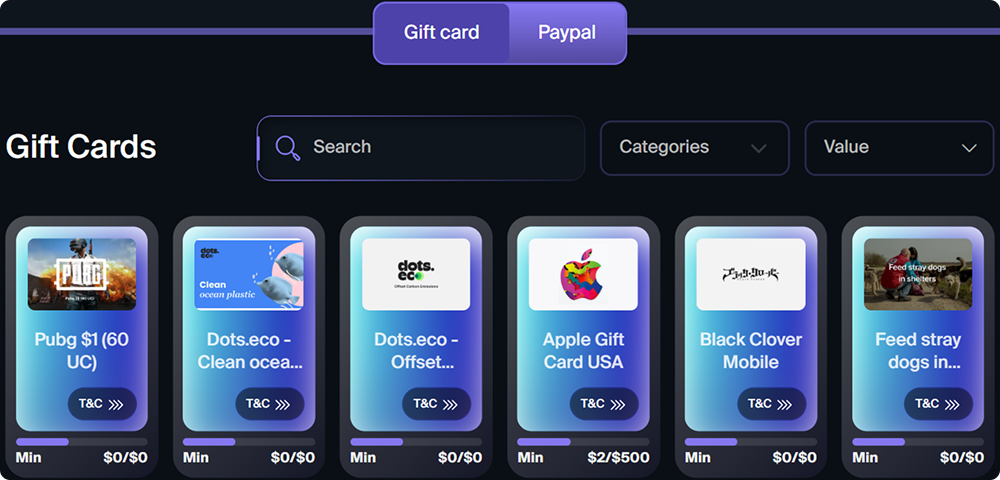Open T&C for Apple Gift Card USA
Screen dimensions: 1000x480
point(604,404)
